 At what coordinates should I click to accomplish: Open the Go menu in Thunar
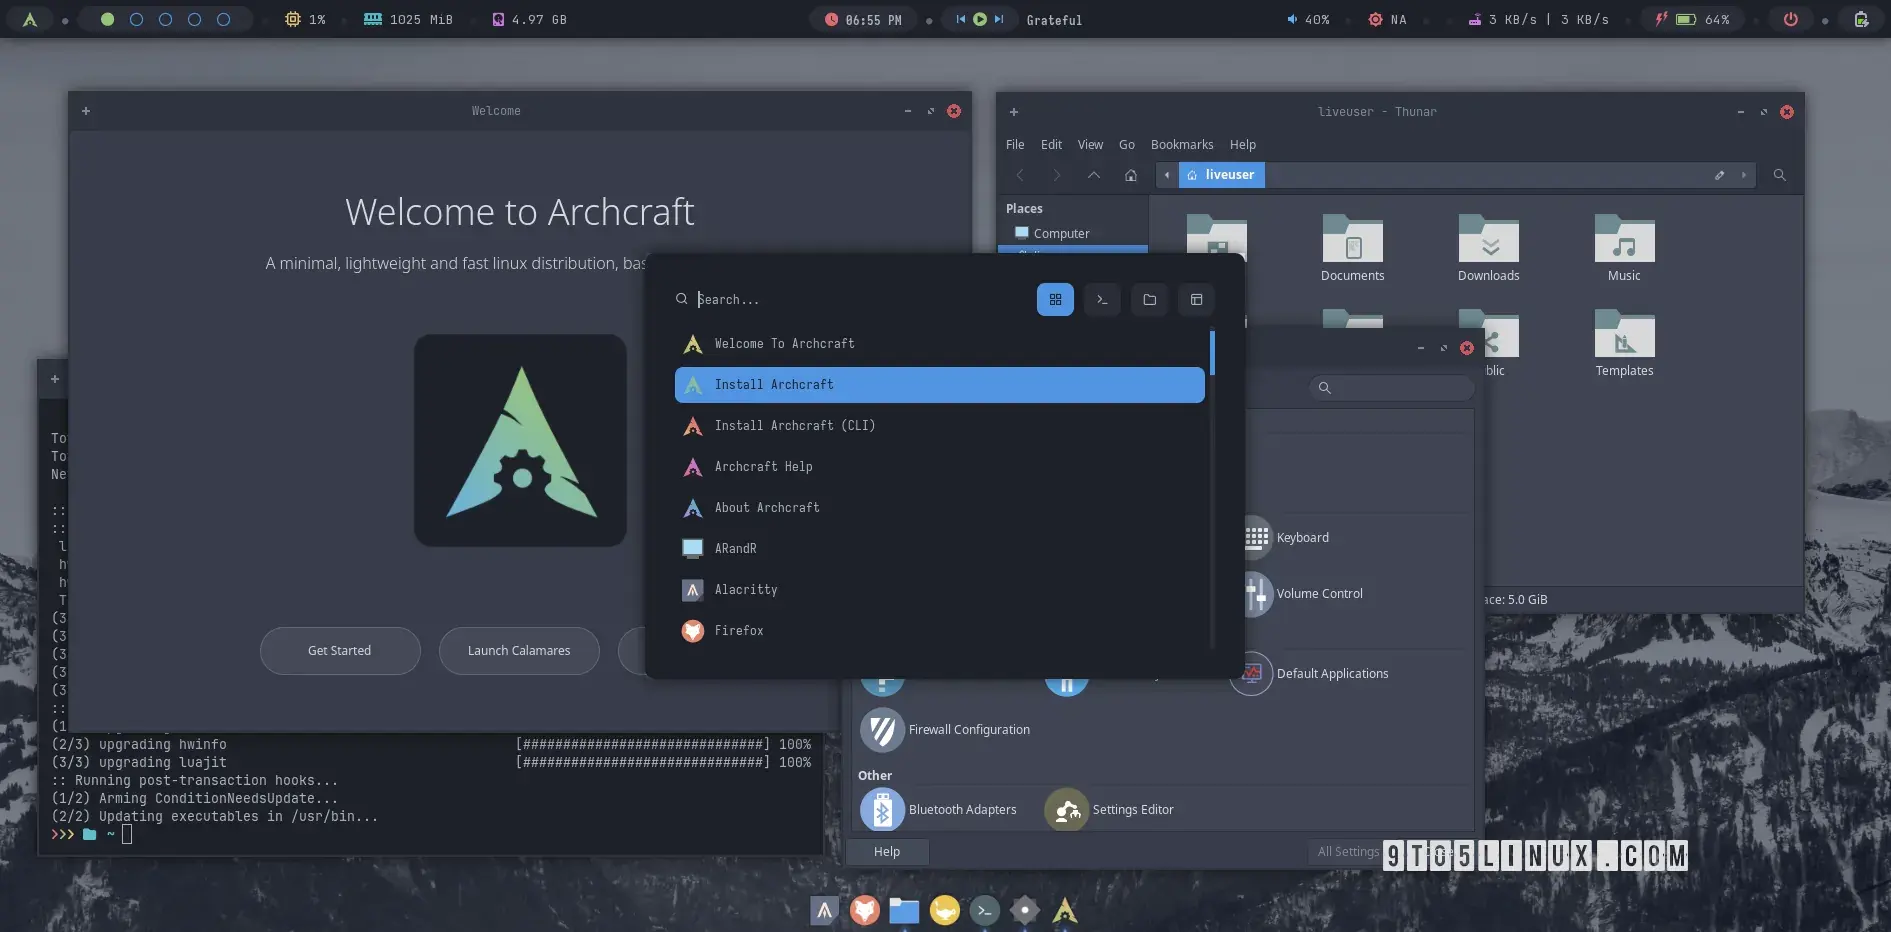[1127, 145]
